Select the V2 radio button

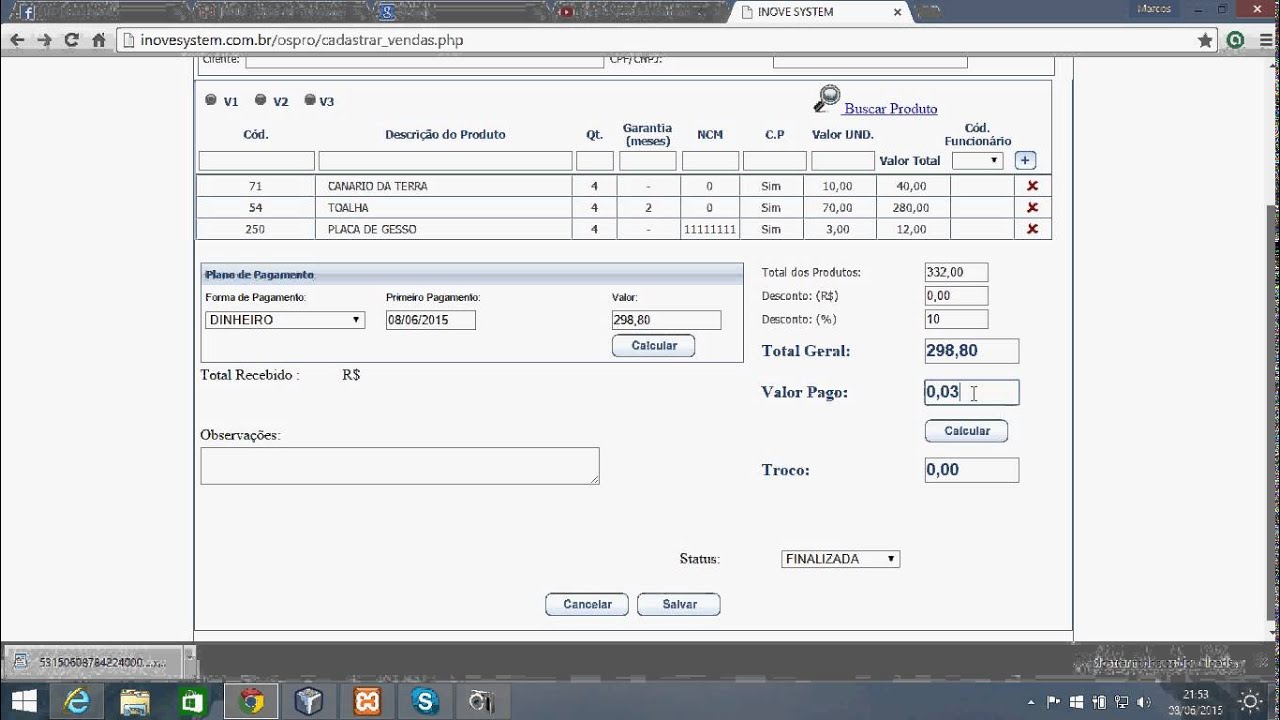[260, 100]
